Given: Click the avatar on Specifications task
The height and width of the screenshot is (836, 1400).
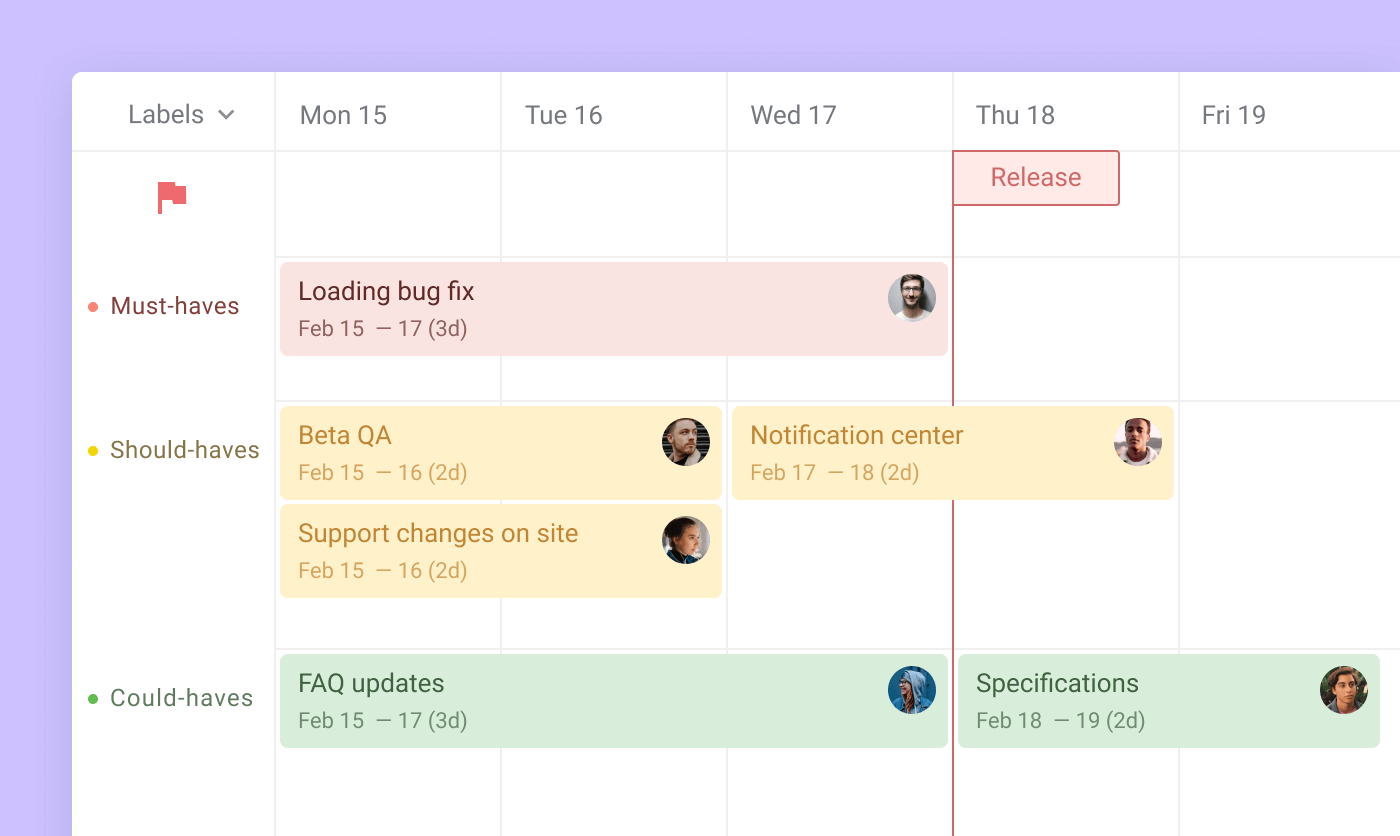Looking at the screenshot, I should click(x=1343, y=690).
